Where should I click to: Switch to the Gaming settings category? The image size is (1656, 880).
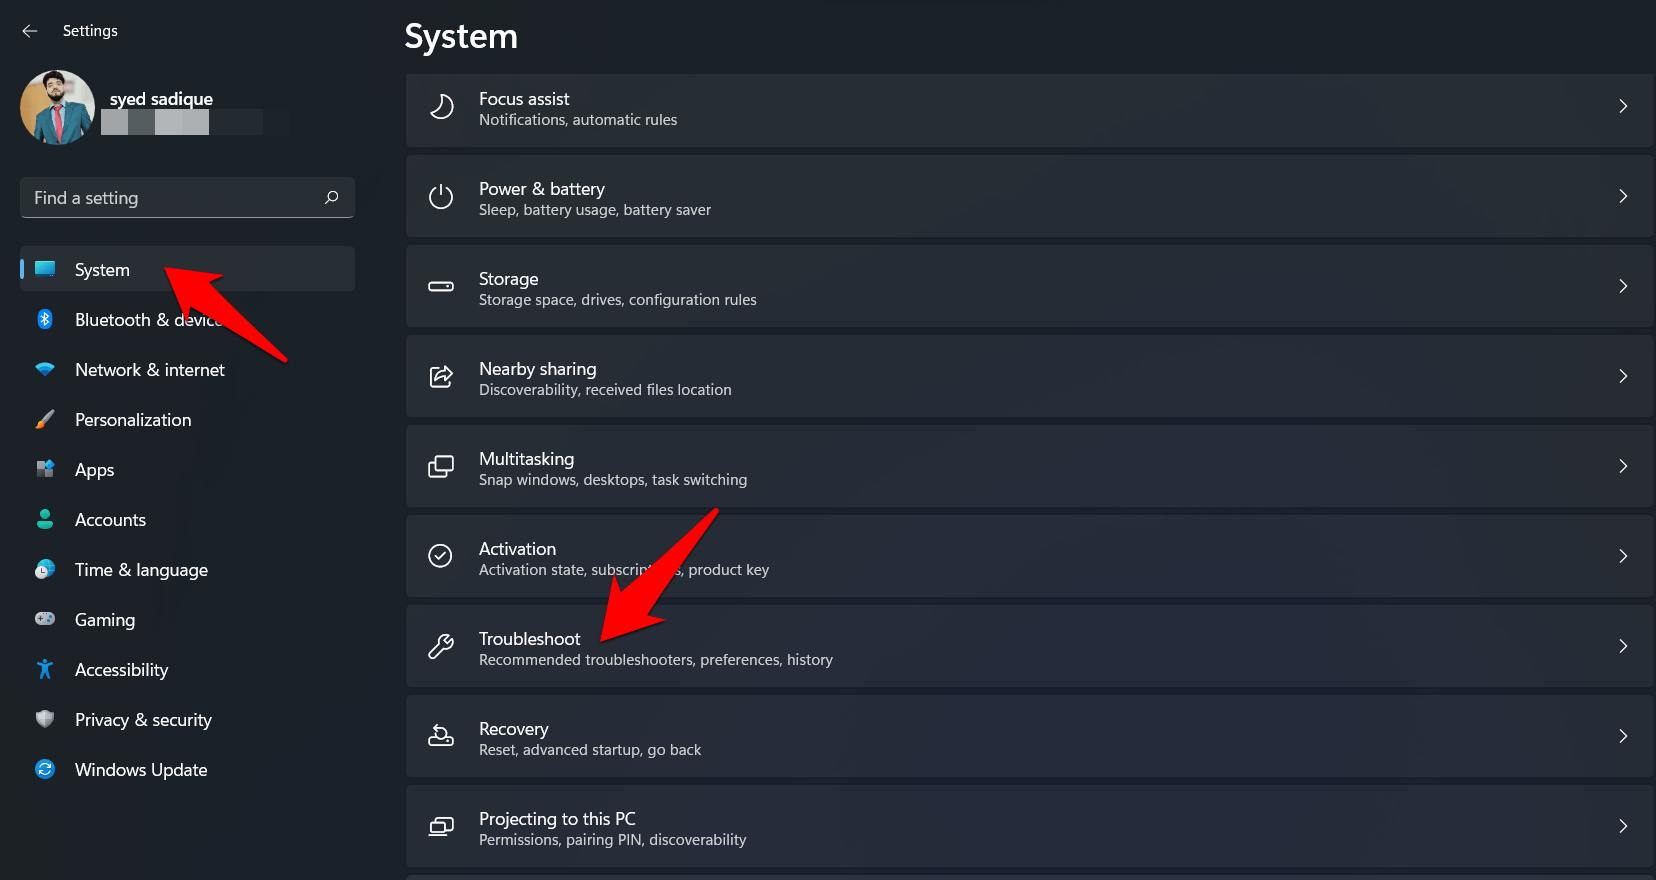pyautogui.click(x=105, y=620)
